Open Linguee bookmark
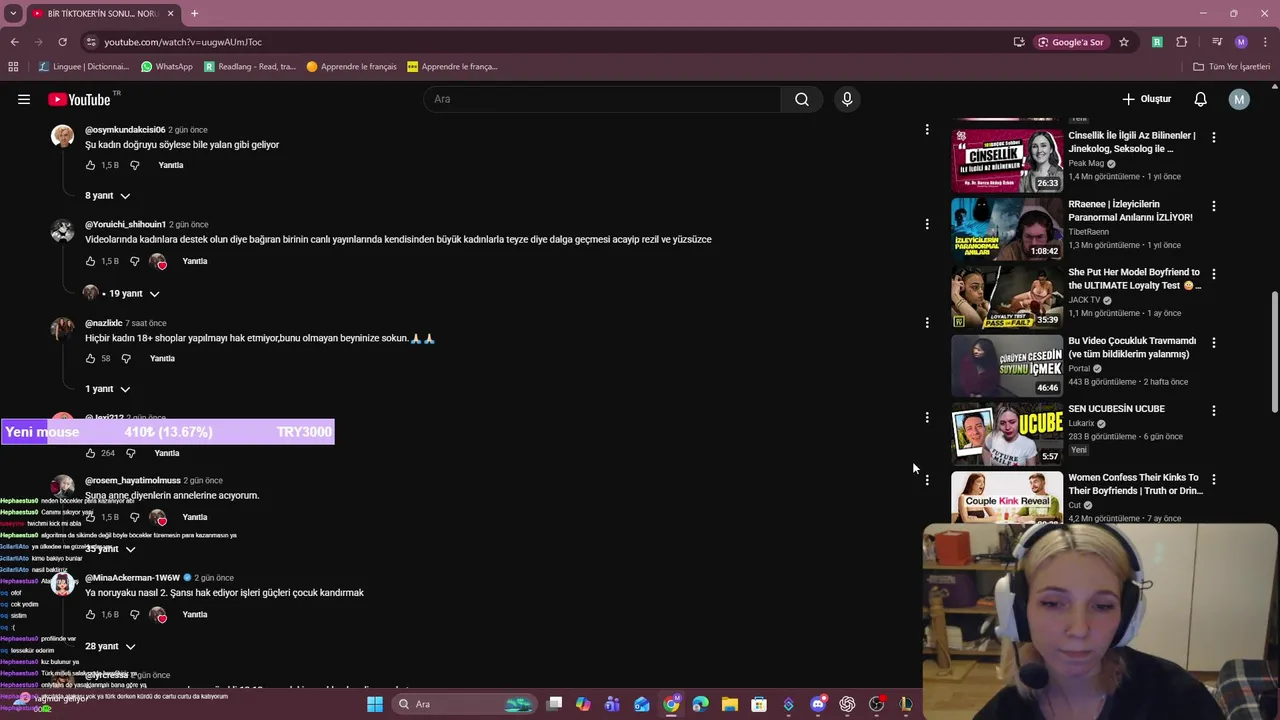The image size is (1280, 720). click(84, 67)
